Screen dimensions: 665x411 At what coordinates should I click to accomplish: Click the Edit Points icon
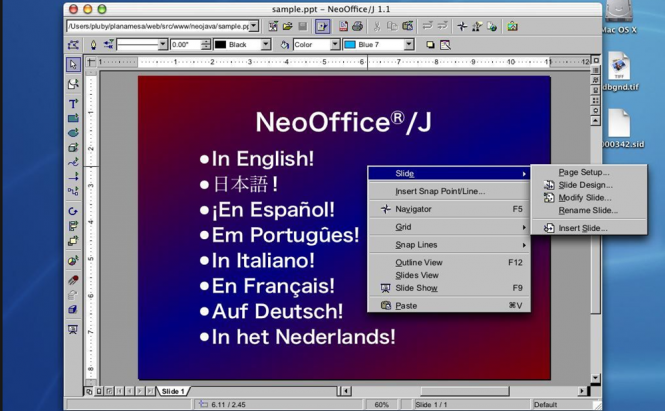click(x=73, y=45)
